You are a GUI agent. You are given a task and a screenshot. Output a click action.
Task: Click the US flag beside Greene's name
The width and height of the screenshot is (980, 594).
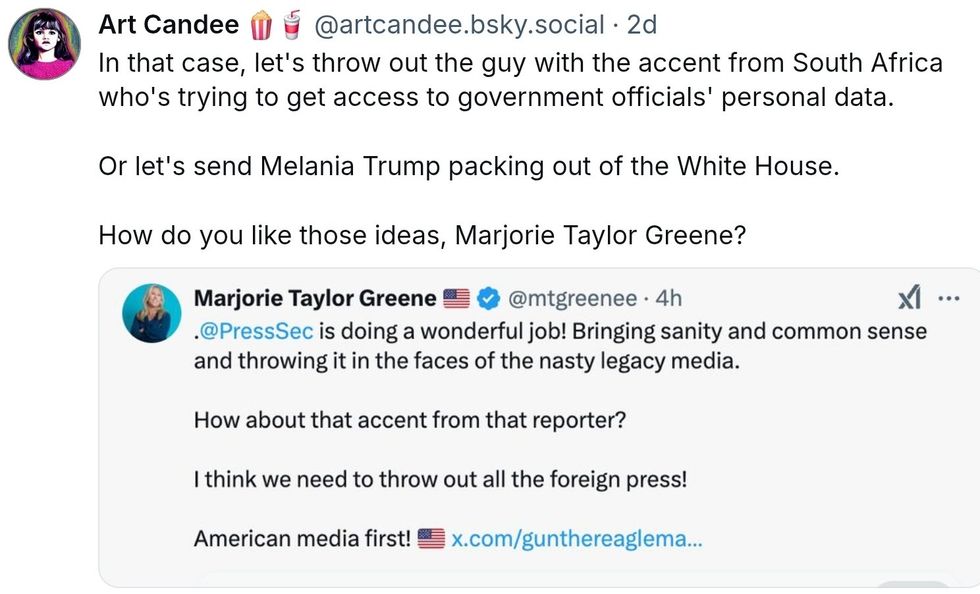pos(456,298)
